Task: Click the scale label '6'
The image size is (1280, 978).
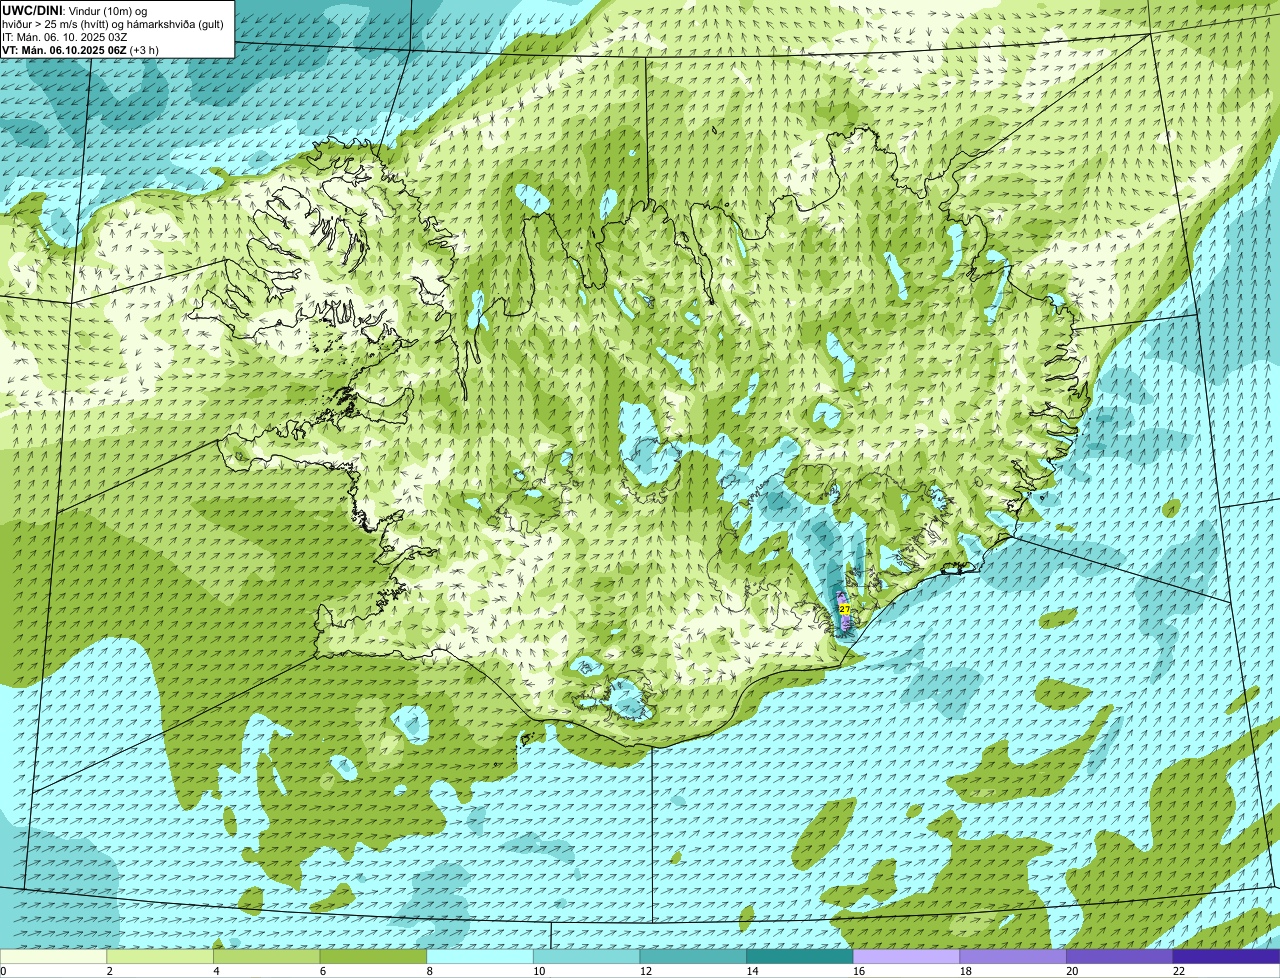Action: [x=322, y=971]
